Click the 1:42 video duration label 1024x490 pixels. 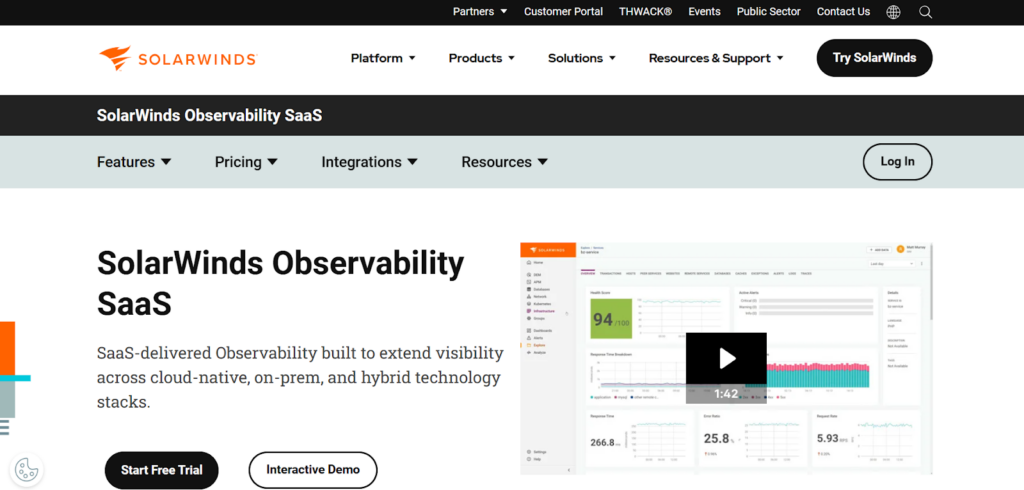point(726,394)
